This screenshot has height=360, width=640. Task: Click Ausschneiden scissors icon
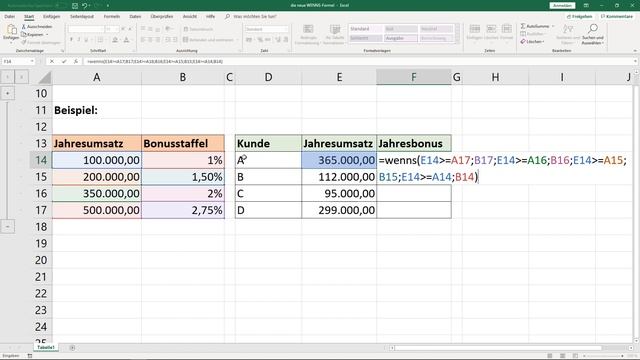[x=24, y=27]
